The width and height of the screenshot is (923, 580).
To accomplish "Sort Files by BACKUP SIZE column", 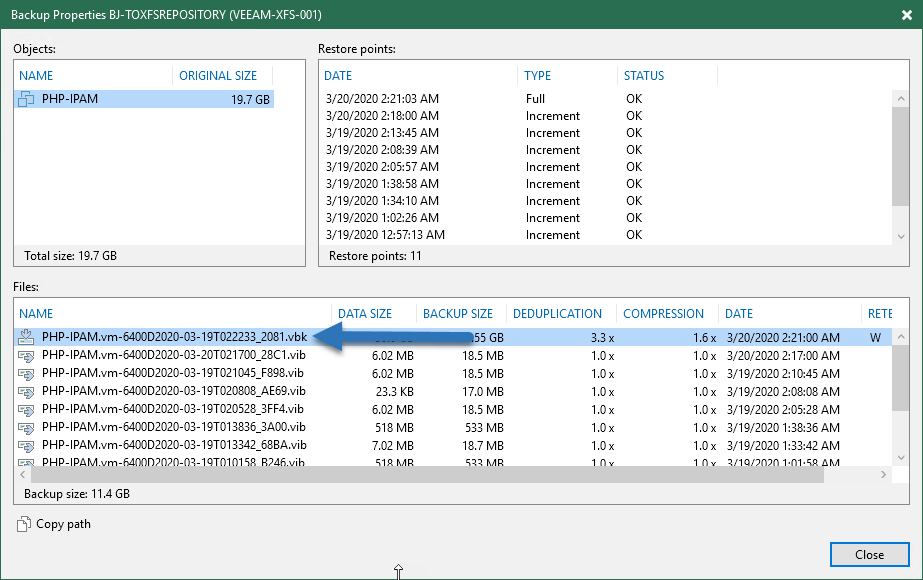I will [458, 313].
